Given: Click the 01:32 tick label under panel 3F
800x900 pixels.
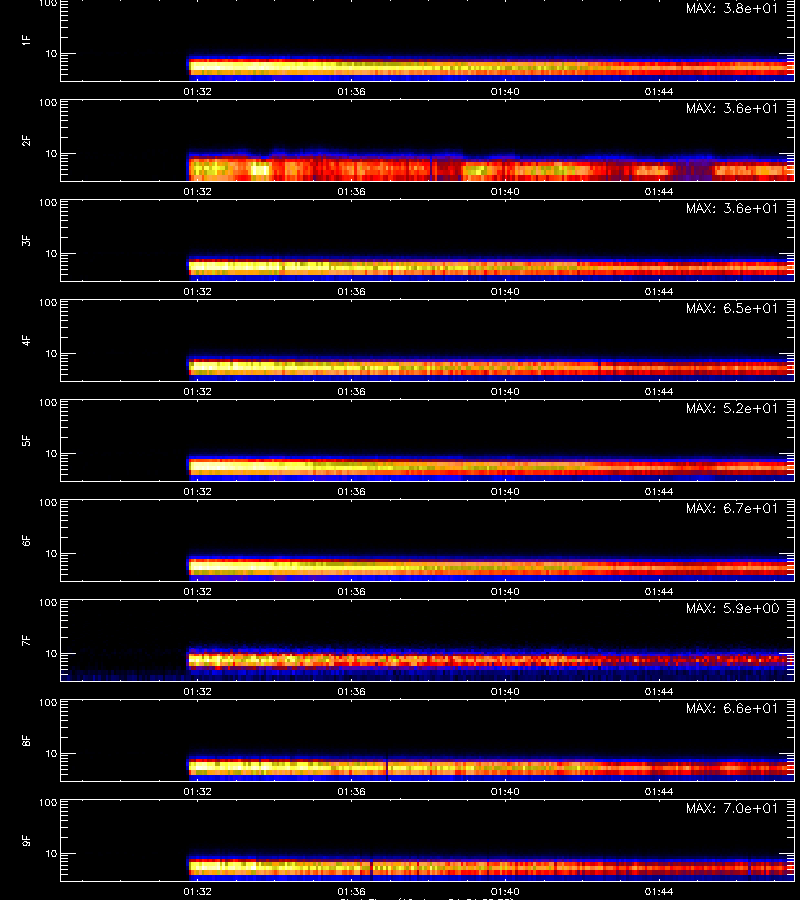Looking at the screenshot, I should (197, 291).
